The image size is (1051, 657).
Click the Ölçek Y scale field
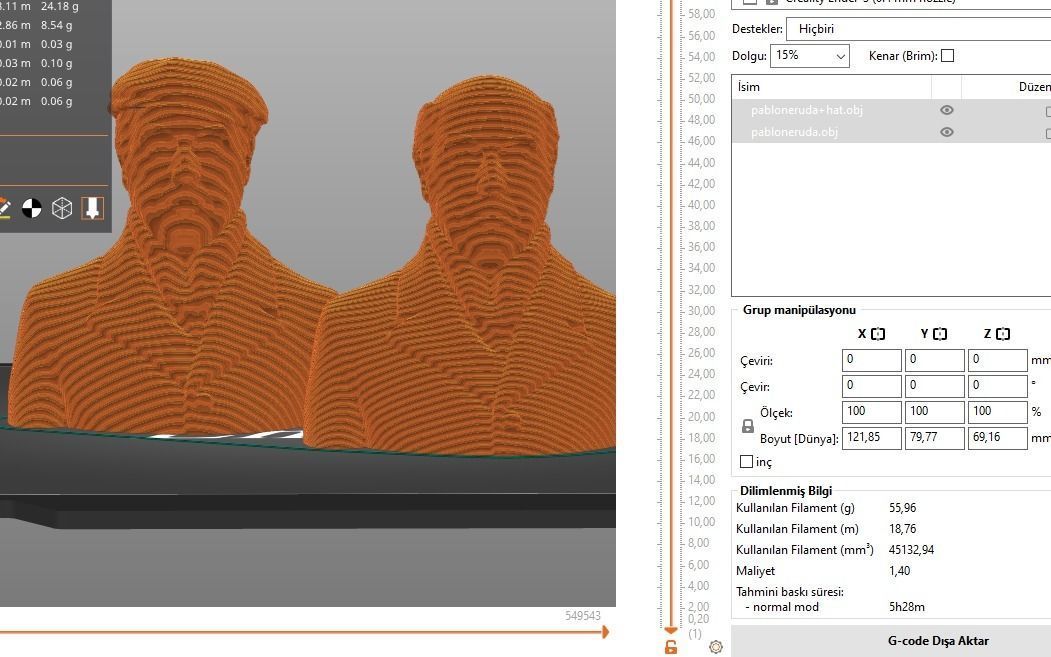pos(934,412)
